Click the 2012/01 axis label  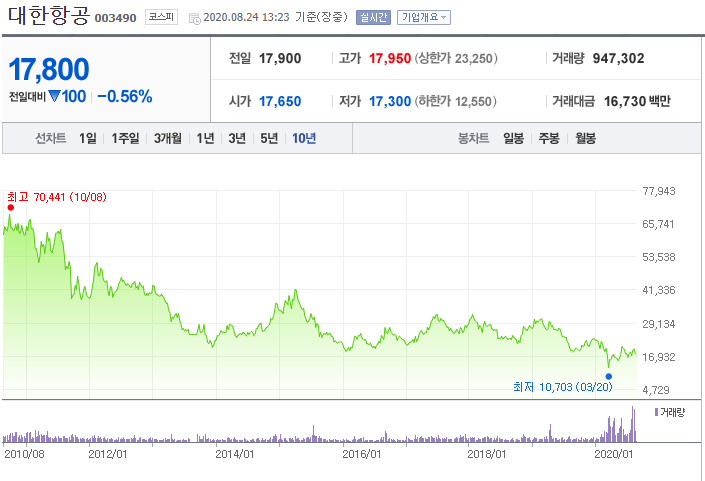coord(107,454)
